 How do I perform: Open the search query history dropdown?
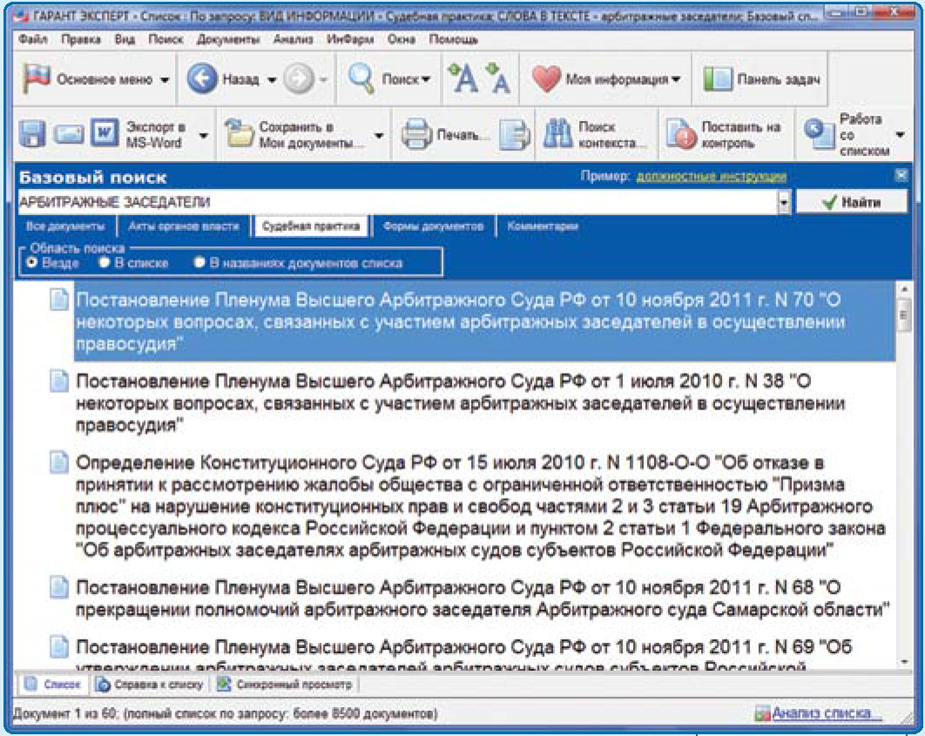tap(785, 202)
